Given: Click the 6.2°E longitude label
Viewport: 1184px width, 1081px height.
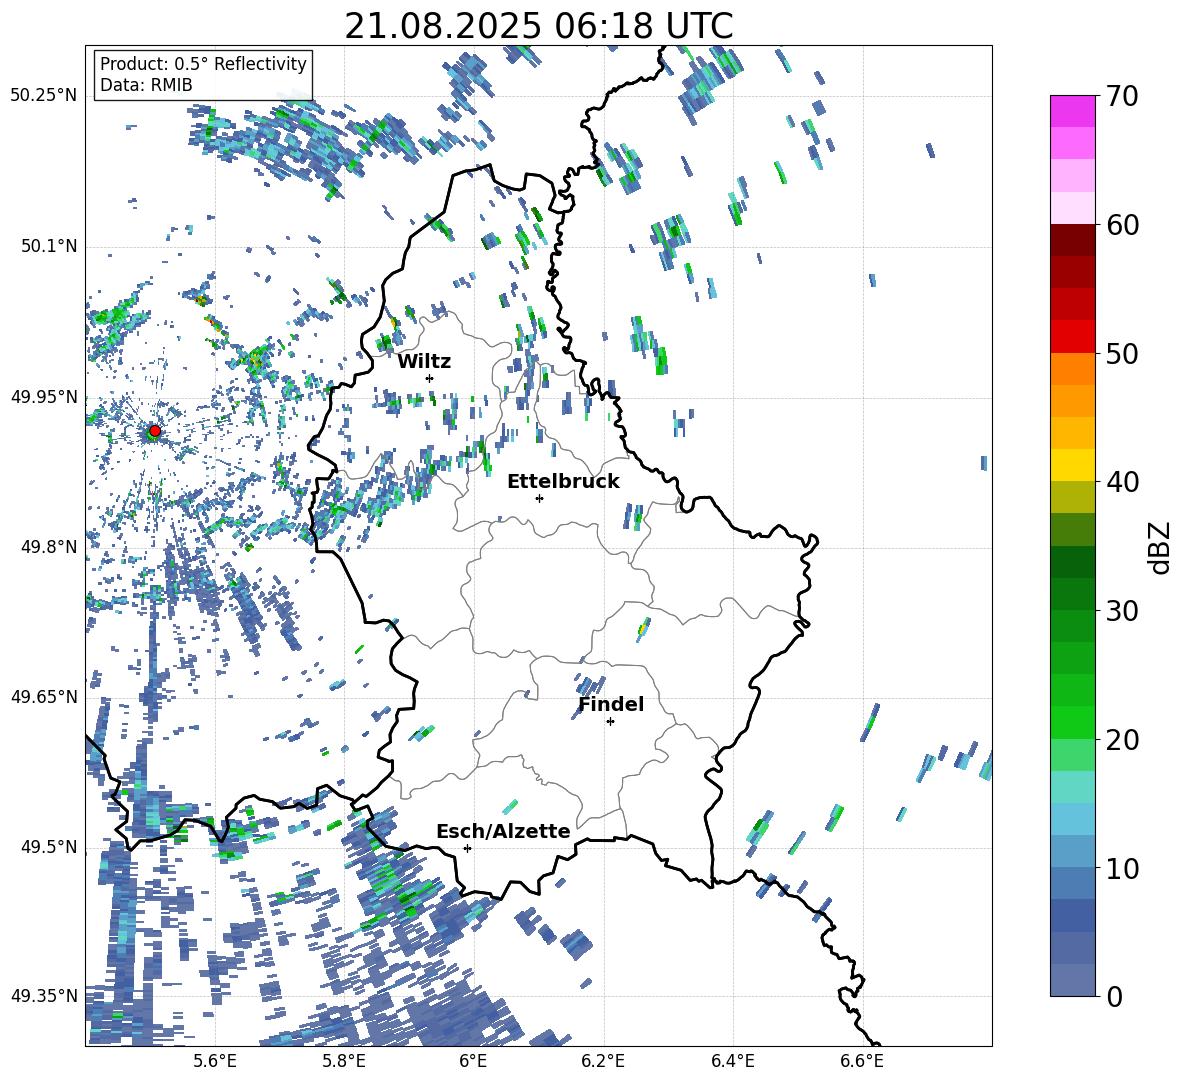Looking at the screenshot, I should point(603,1061).
